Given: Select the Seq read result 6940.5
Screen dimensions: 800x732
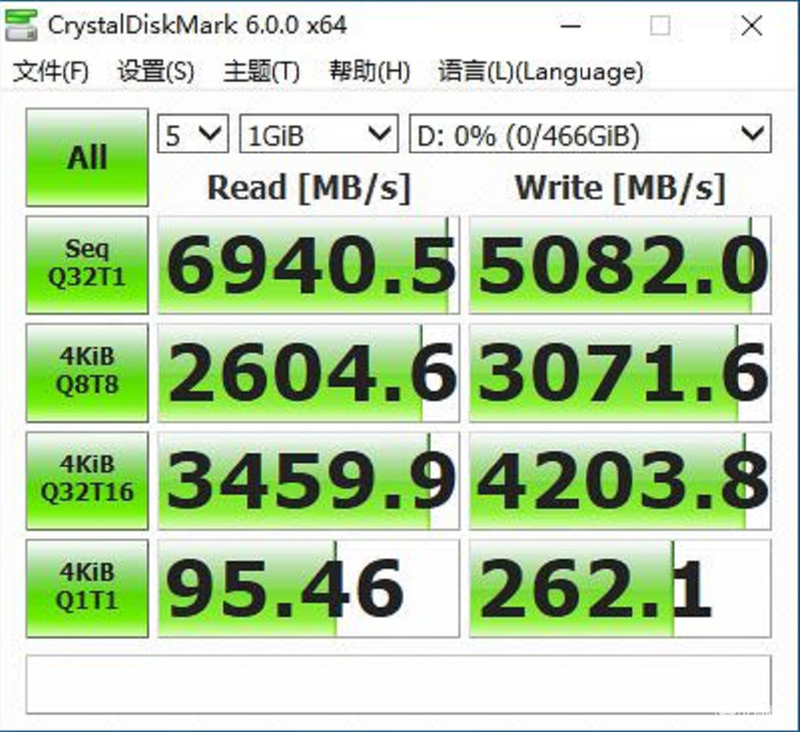Looking at the screenshot, I should pos(309,265).
